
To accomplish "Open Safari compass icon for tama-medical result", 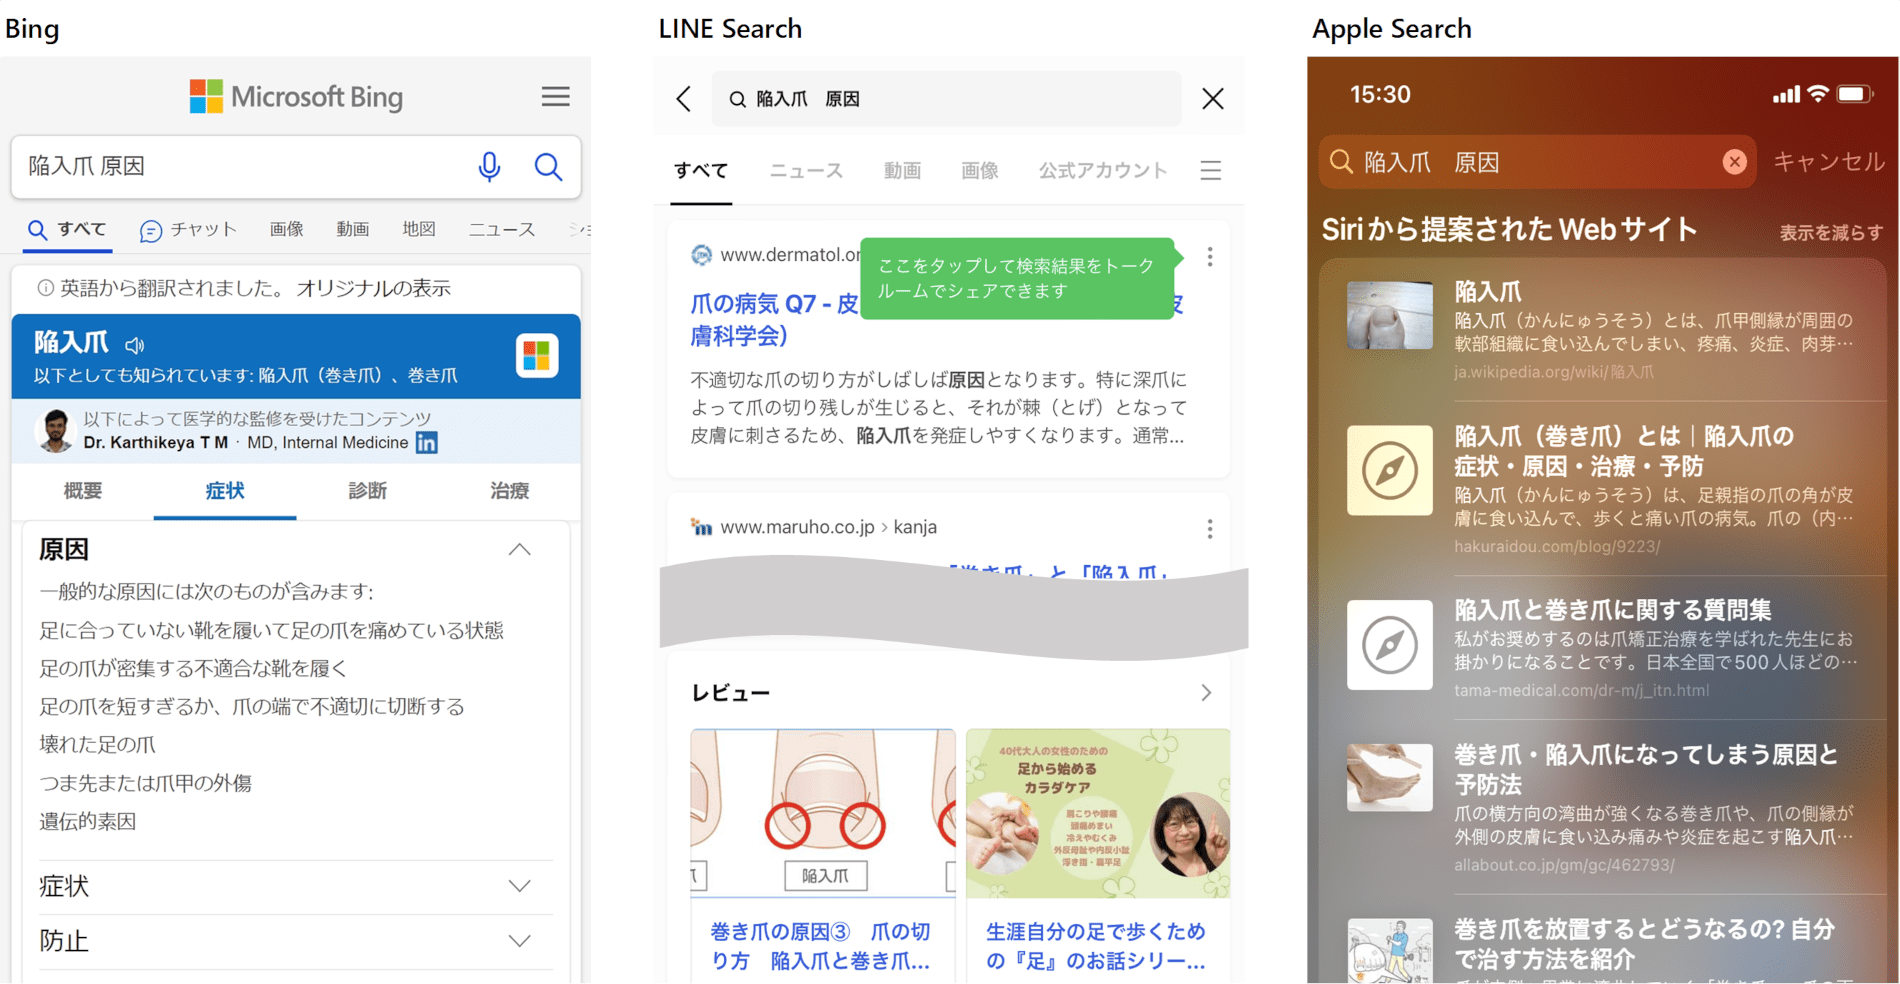I will click(x=1390, y=645).
